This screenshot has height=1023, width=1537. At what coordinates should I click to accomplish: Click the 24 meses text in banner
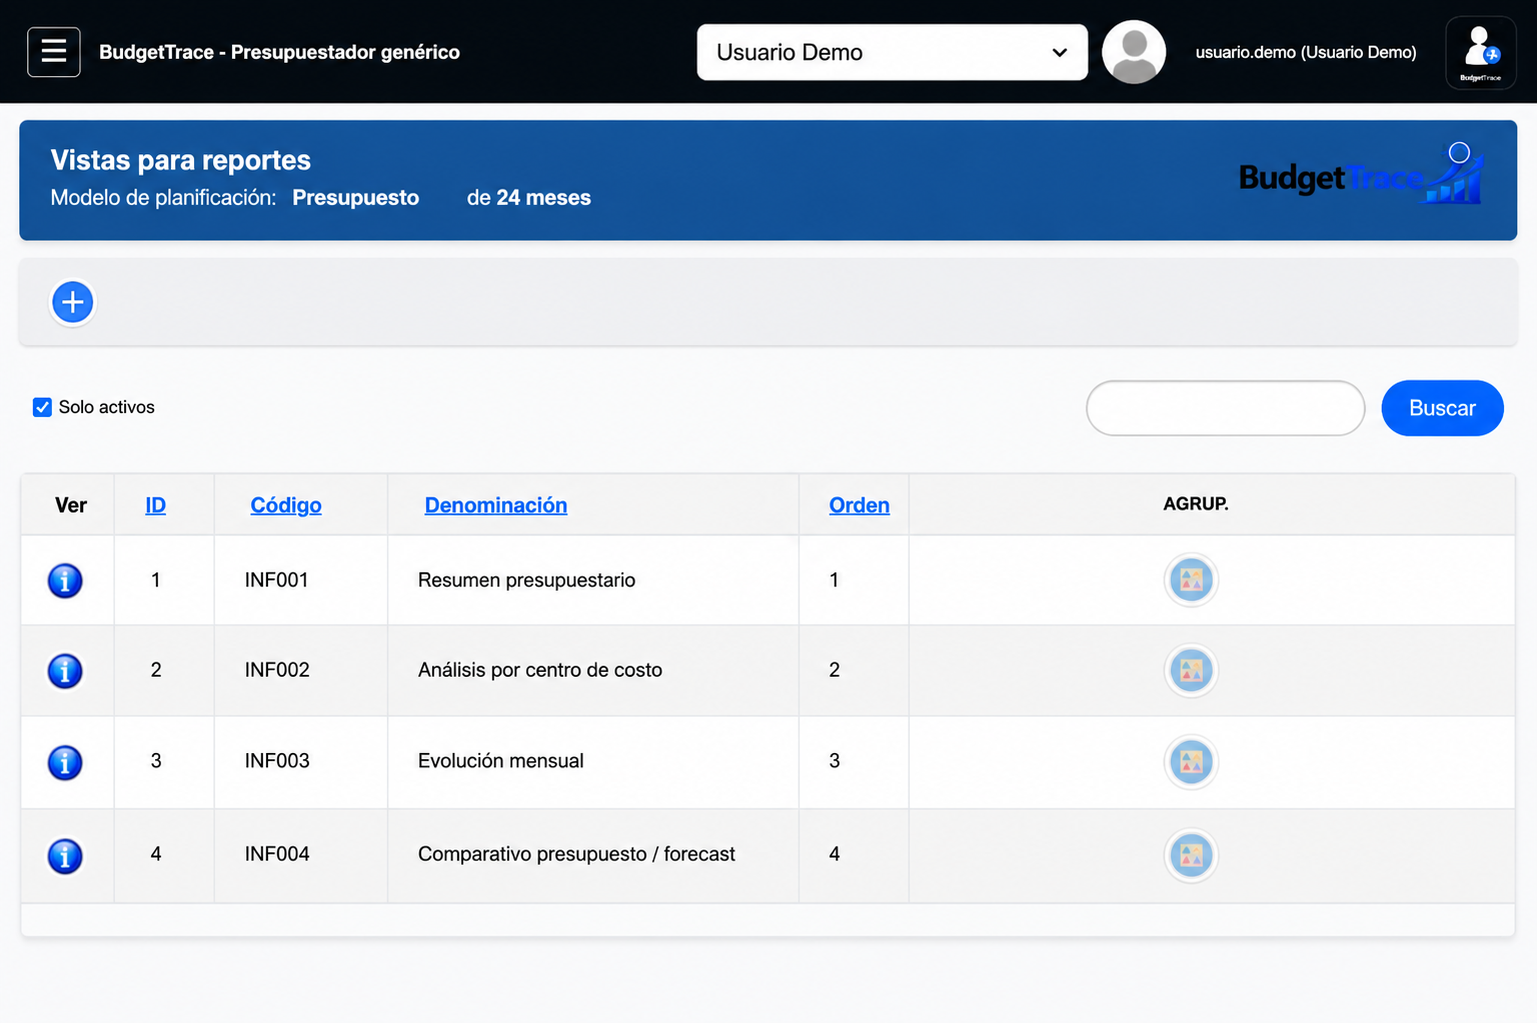(x=543, y=198)
